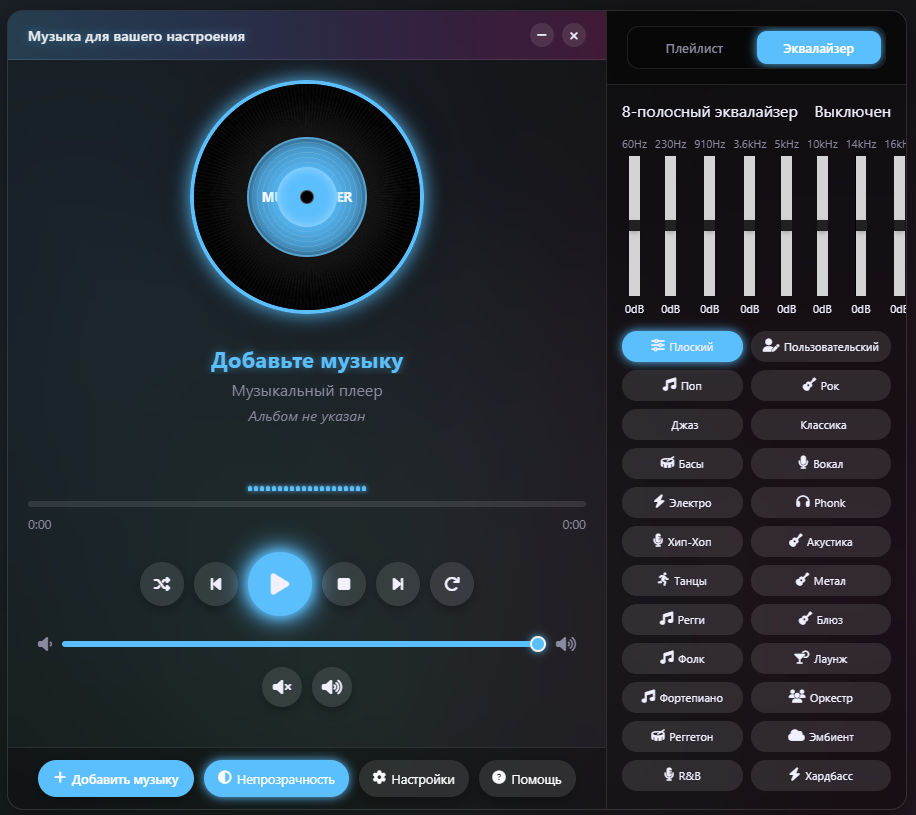Viewport: 916px width, 815px height.
Task: Switch to the Плейлист tab
Action: coord(694,48)
